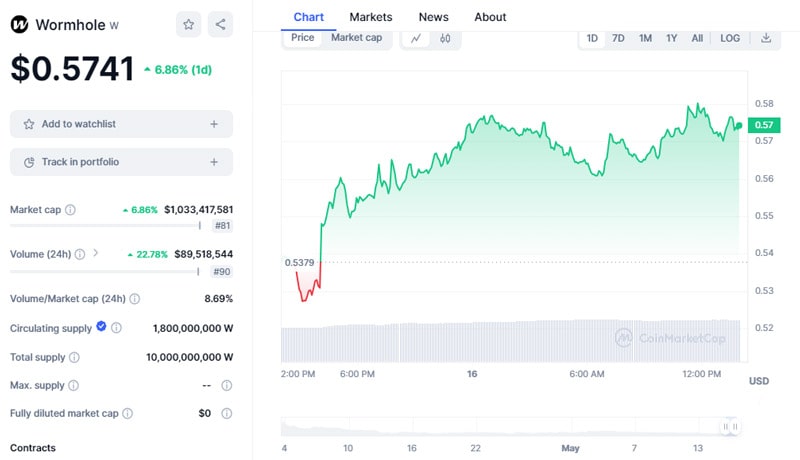Click the Wormhole coin logo
Viewport: 800px width, 460px height.
point(19,24)
